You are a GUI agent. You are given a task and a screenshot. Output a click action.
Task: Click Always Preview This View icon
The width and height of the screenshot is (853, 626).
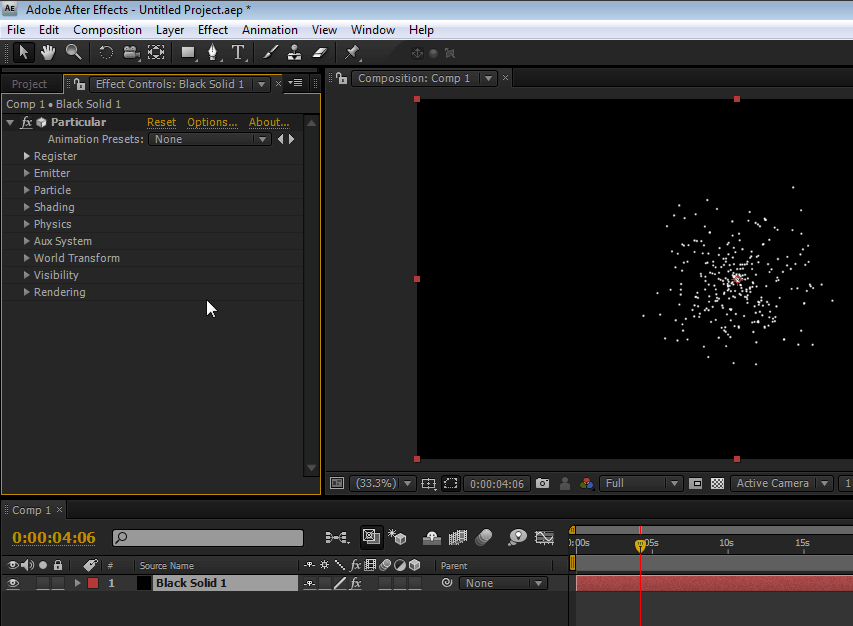(x=337, y=484)
